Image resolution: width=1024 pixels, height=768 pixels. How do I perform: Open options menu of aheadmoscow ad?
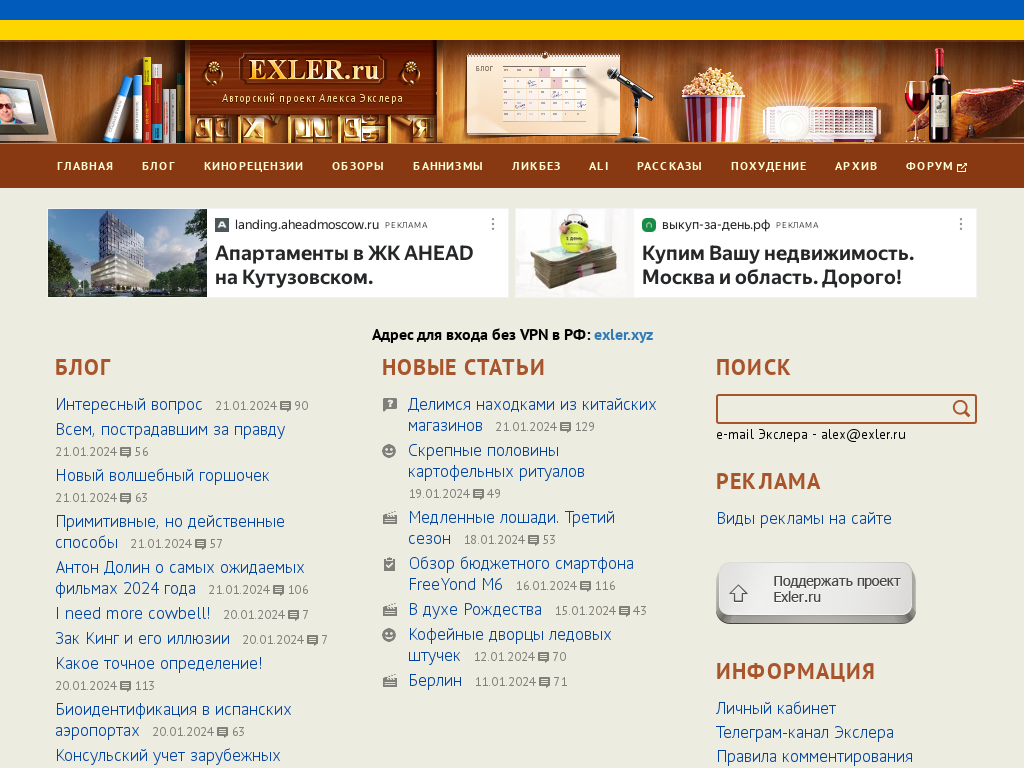493,224
